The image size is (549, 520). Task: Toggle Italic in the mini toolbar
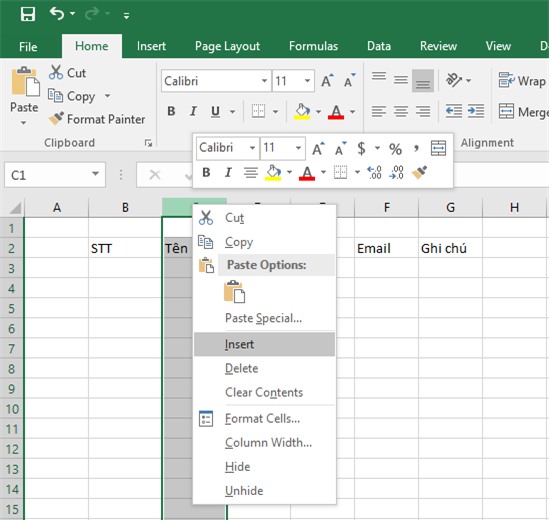pyautogui.click(x=228, y=172)
